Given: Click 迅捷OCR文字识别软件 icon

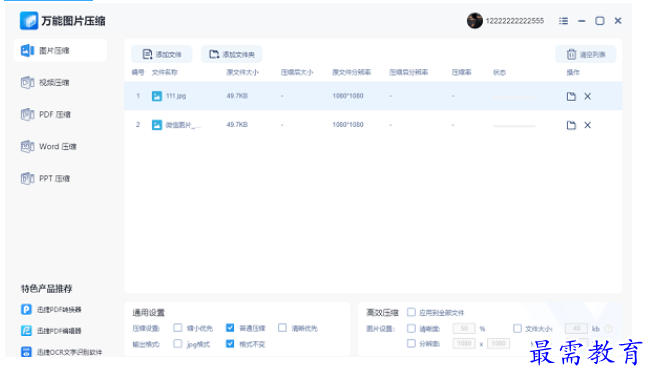Looking at the screenshot, I should pyautogui.click(x=26, y=352).
